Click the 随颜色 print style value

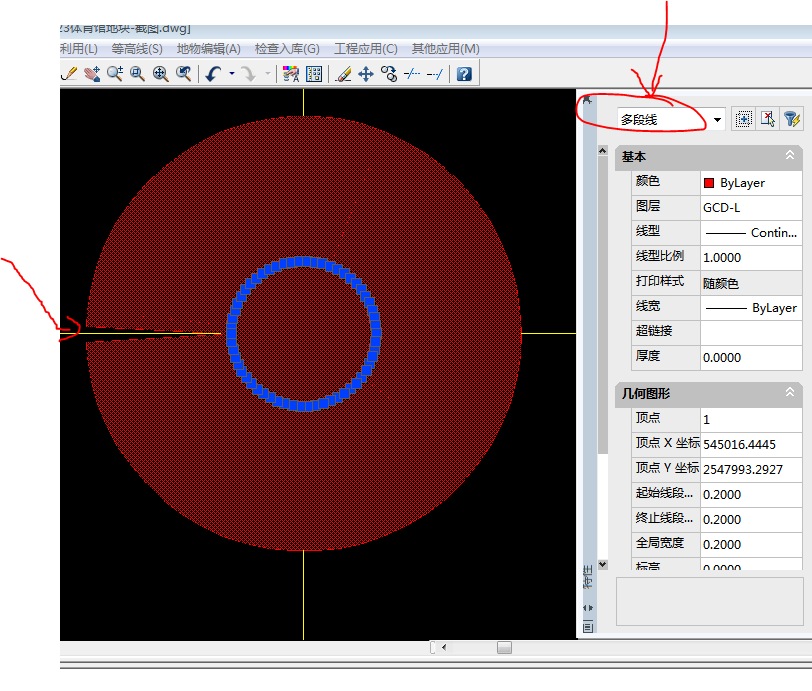click(x=751, y=283)
